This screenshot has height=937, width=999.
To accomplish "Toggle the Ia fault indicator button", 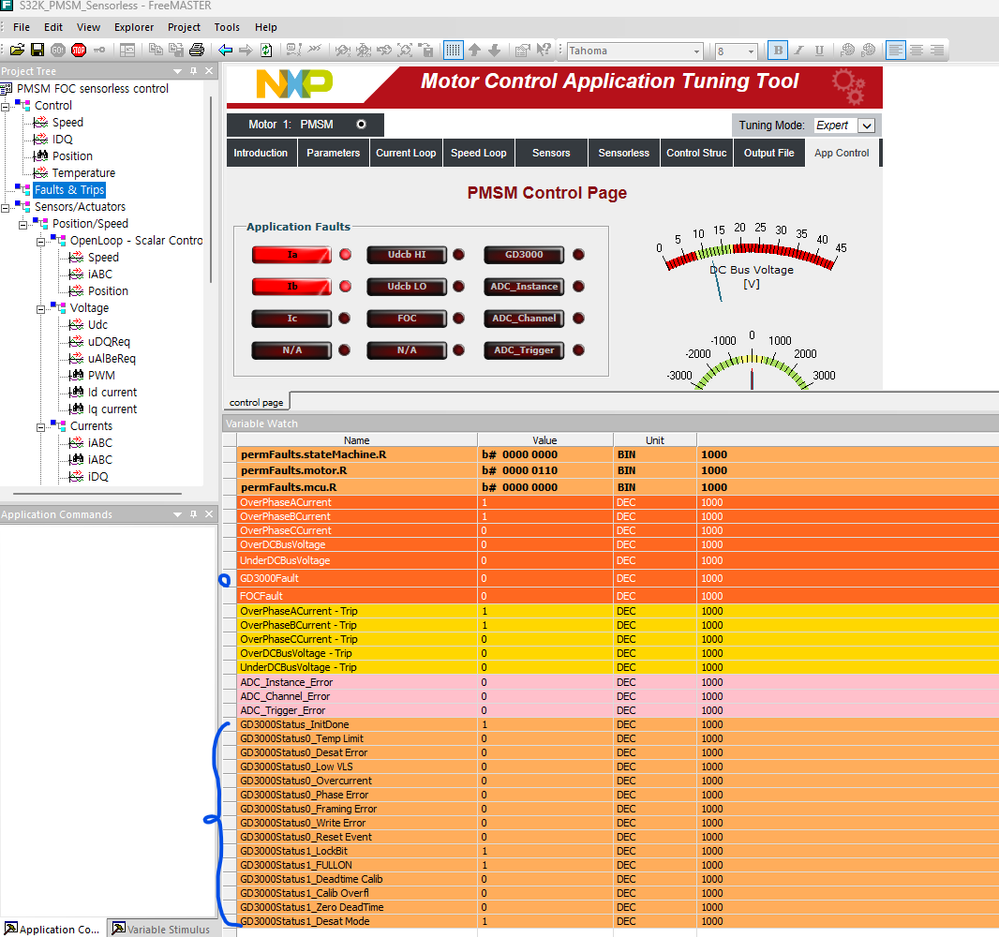I will pyautogui.click(x=292, y=255).
